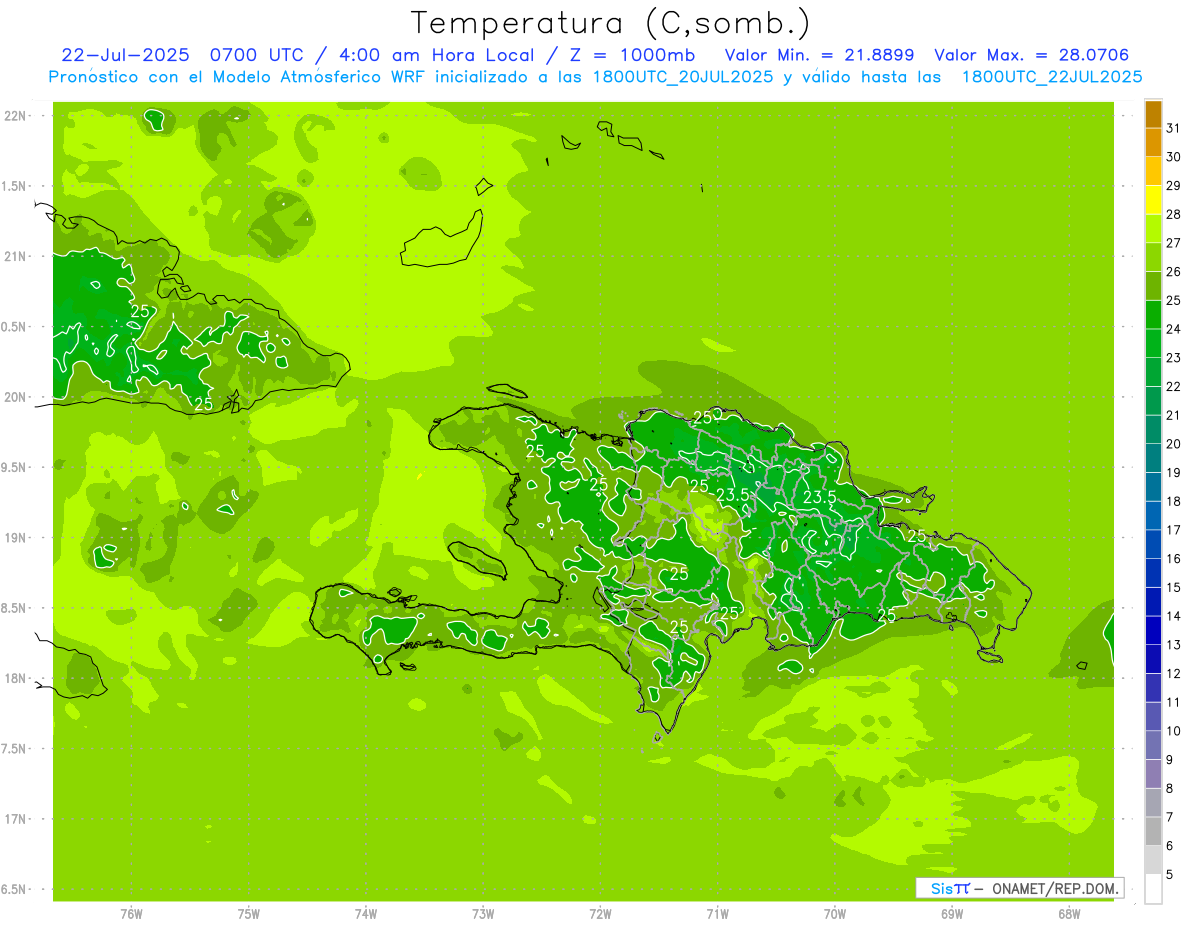Click legend value "14"
1200x927 pixels.
[1173, 616]
